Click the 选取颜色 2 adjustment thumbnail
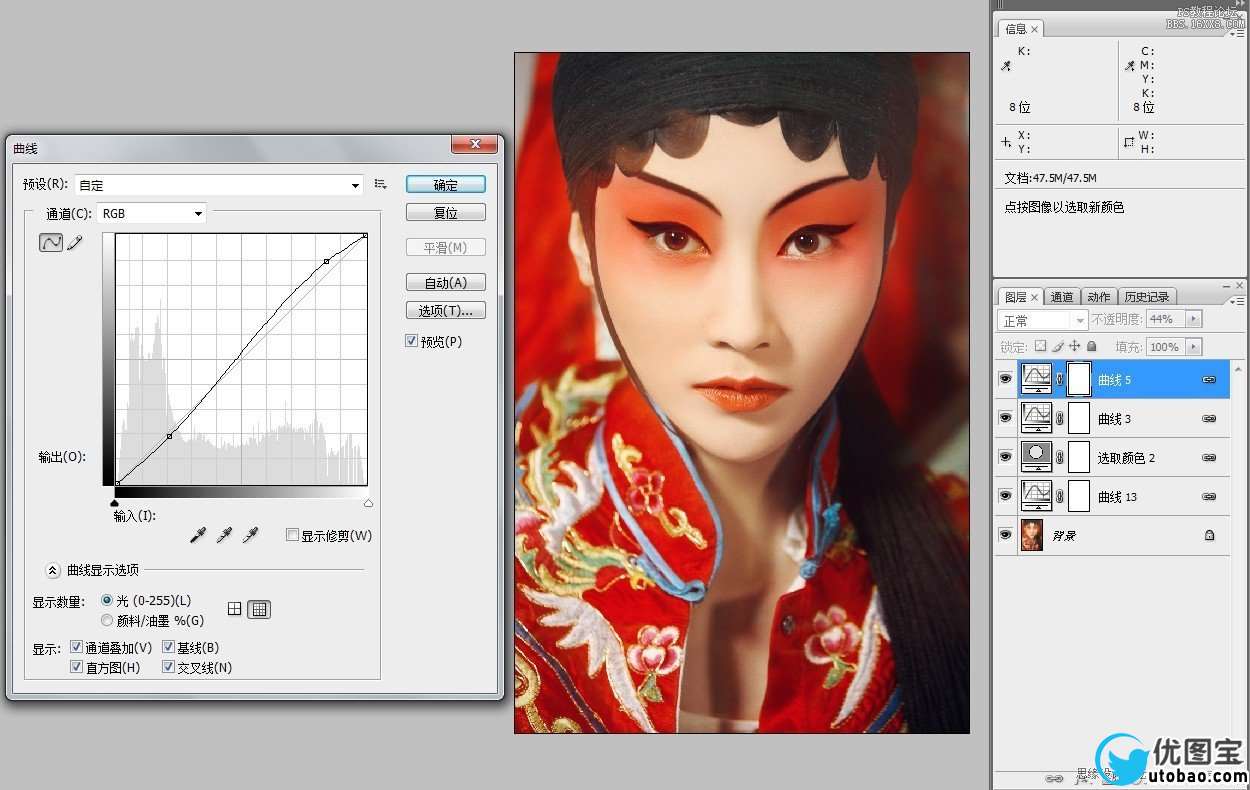 point(1037,458)
